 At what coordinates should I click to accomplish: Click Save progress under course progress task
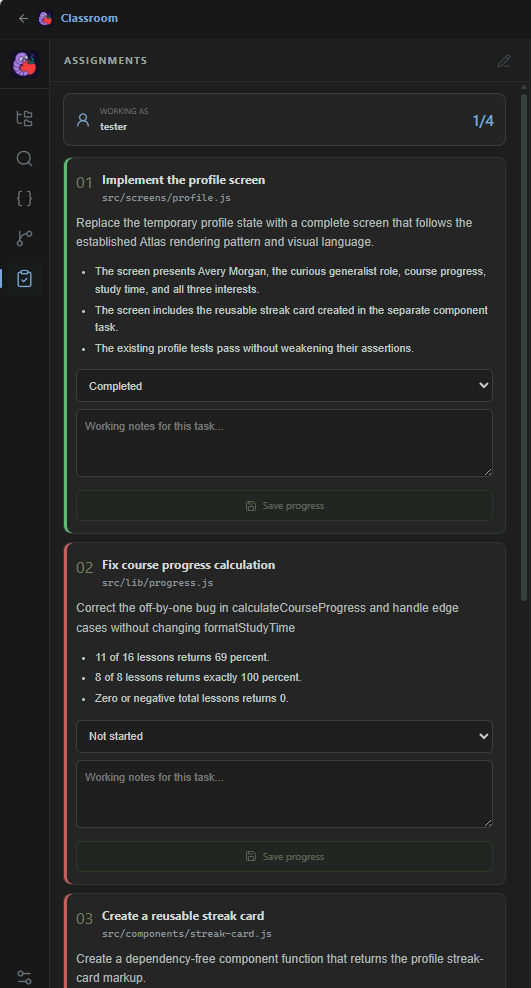click(284, 856)
